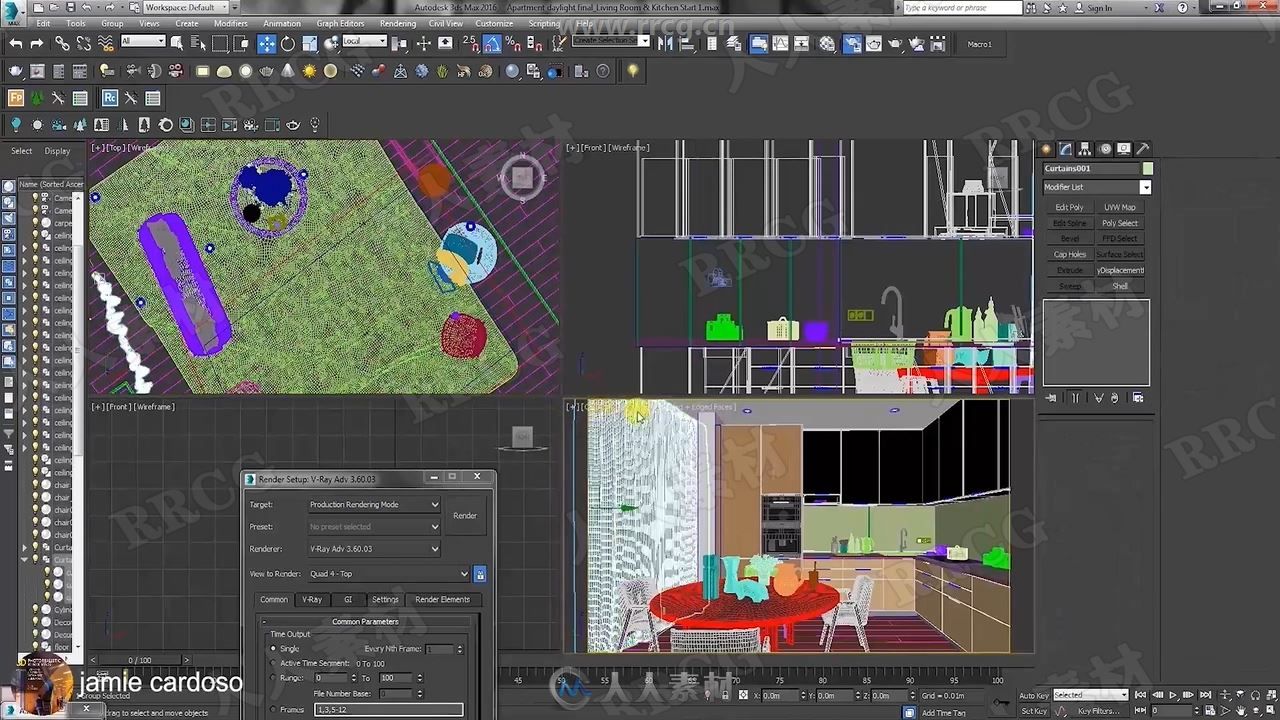This screenshot has width=1280, height=720.
Task: Click the Sign In link
Action: coord(1099,8)
